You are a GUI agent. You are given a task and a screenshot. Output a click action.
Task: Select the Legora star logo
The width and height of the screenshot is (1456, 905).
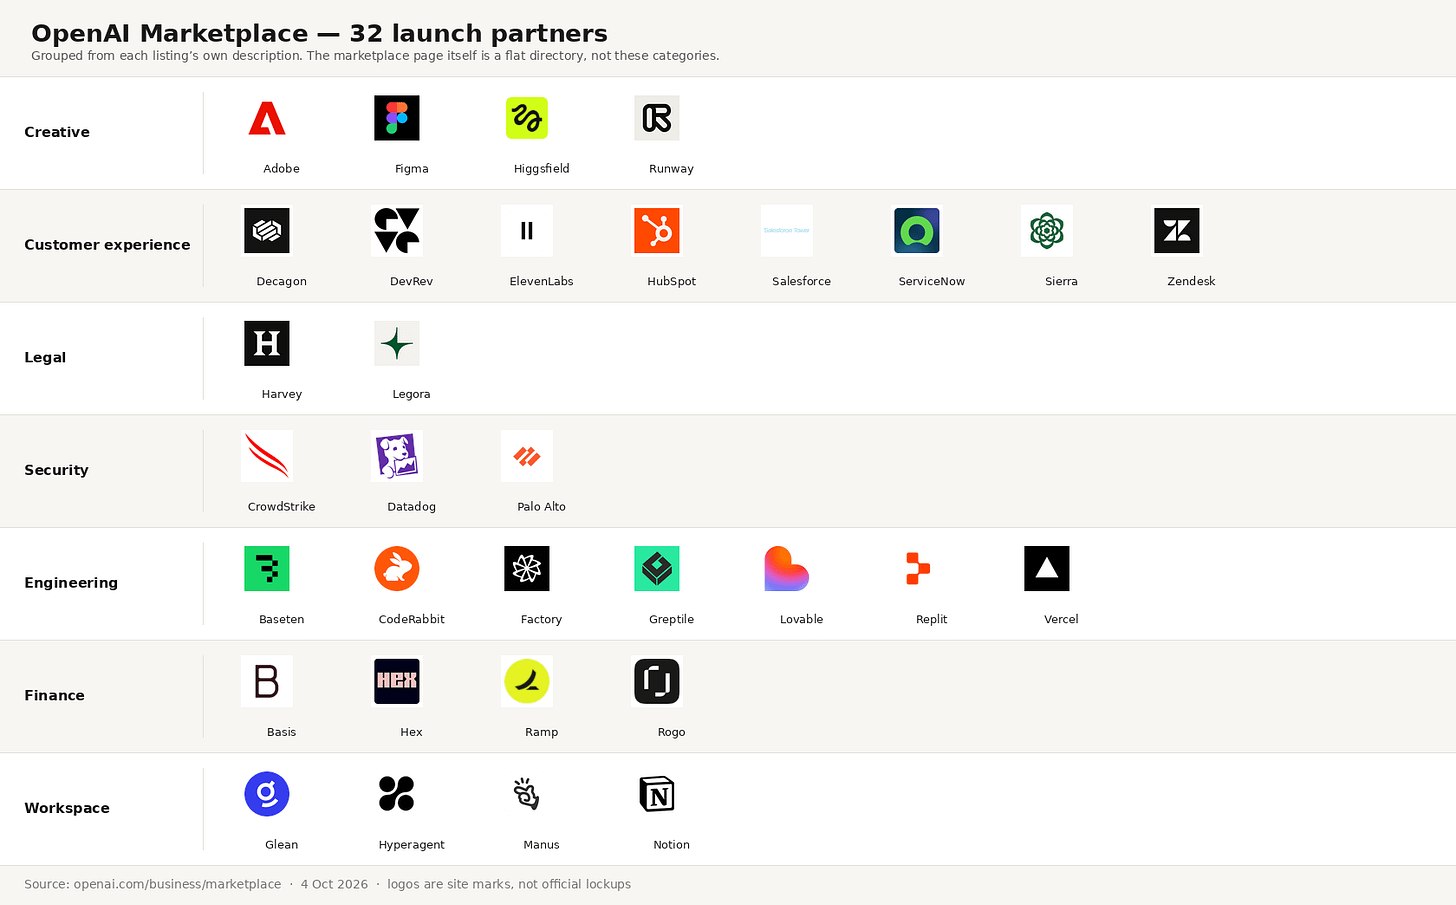point(397,344)
